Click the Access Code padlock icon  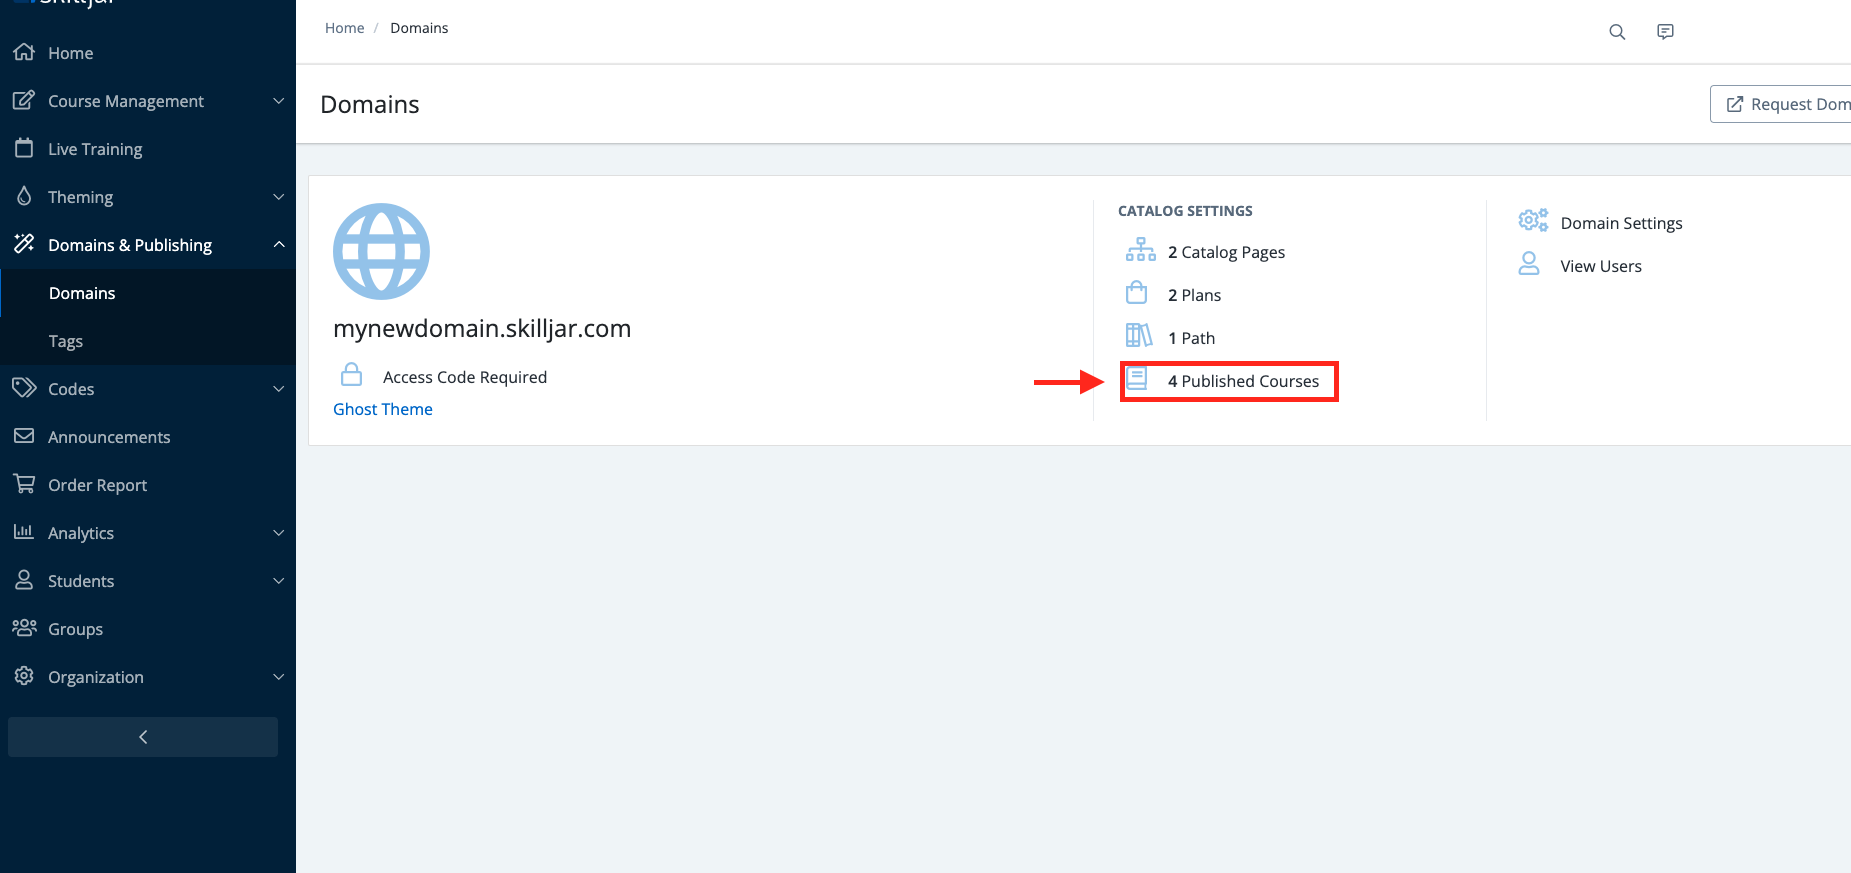click(x=351, y=375)
